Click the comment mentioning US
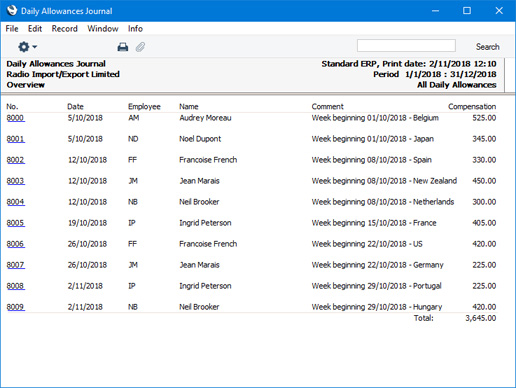Image resolution: width=516 pixels, height=388 pixels. click(367, 244)
